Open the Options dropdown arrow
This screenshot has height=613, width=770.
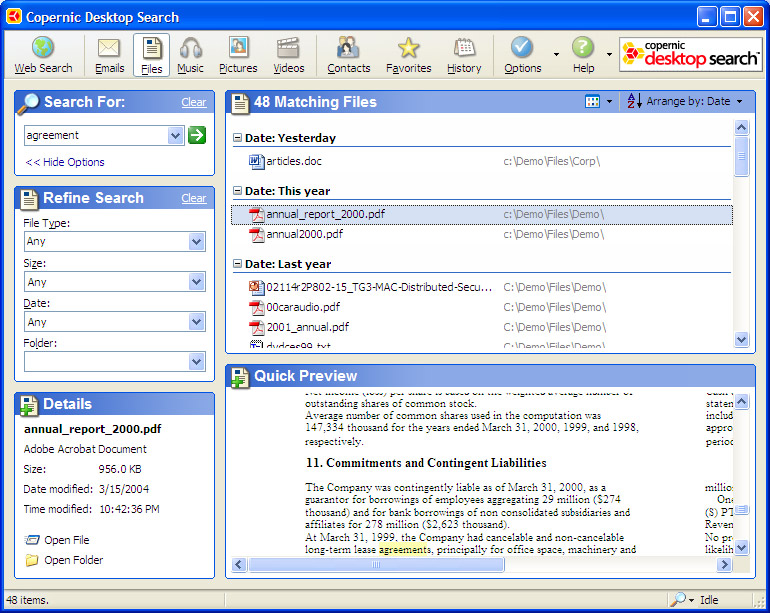click(556, 54)
